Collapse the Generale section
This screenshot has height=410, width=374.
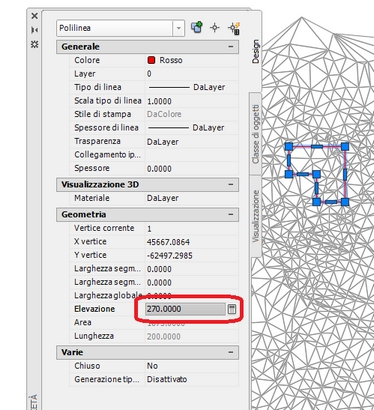coord(231,47)
